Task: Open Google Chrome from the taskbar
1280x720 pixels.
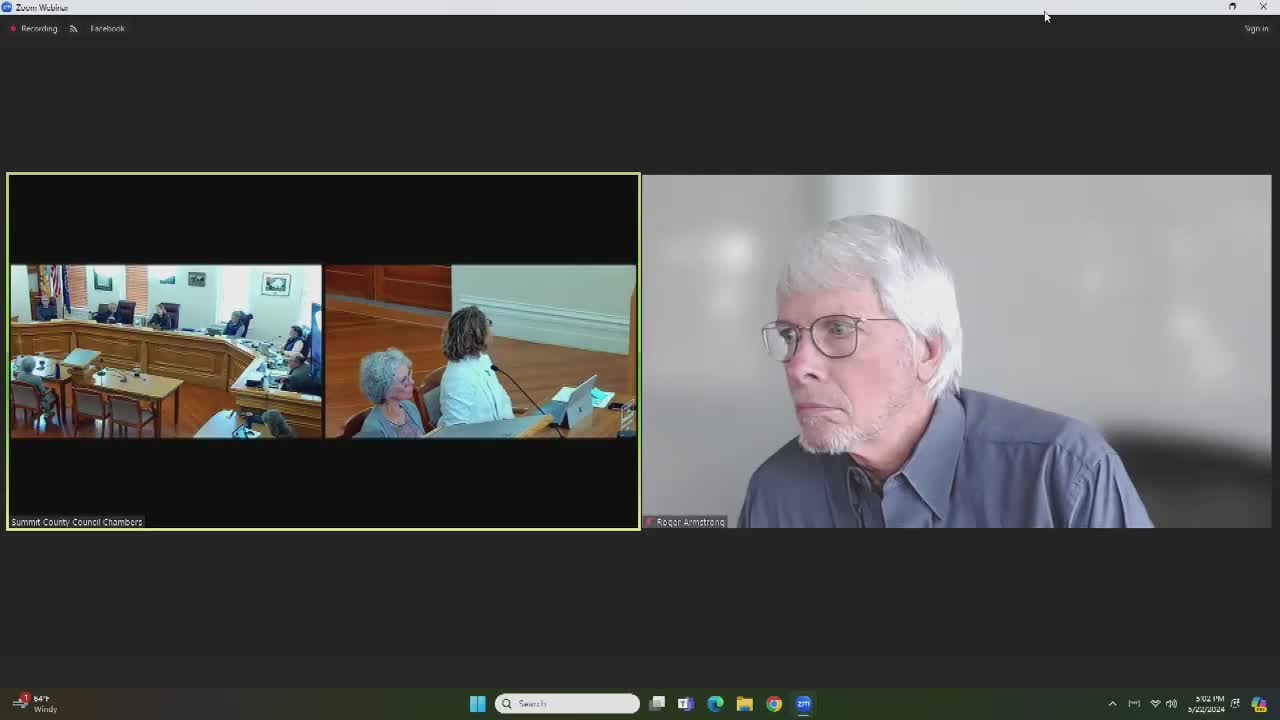Action: click(x=774, y=704)
